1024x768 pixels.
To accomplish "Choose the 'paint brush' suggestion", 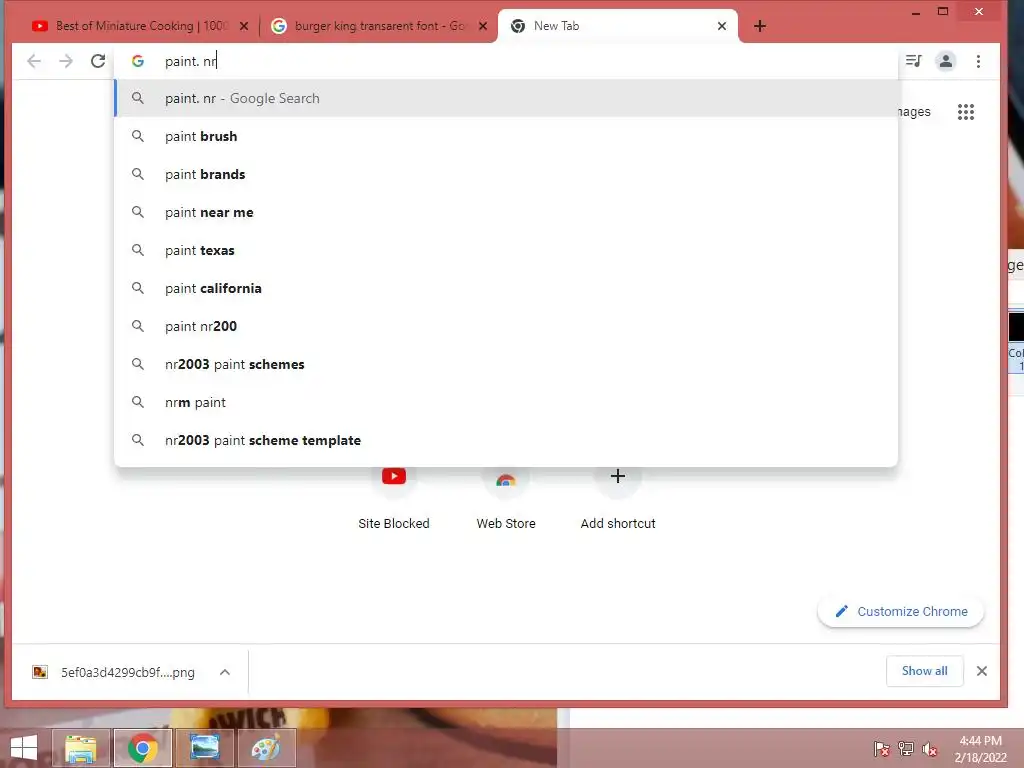I will (x=506, y=136).
